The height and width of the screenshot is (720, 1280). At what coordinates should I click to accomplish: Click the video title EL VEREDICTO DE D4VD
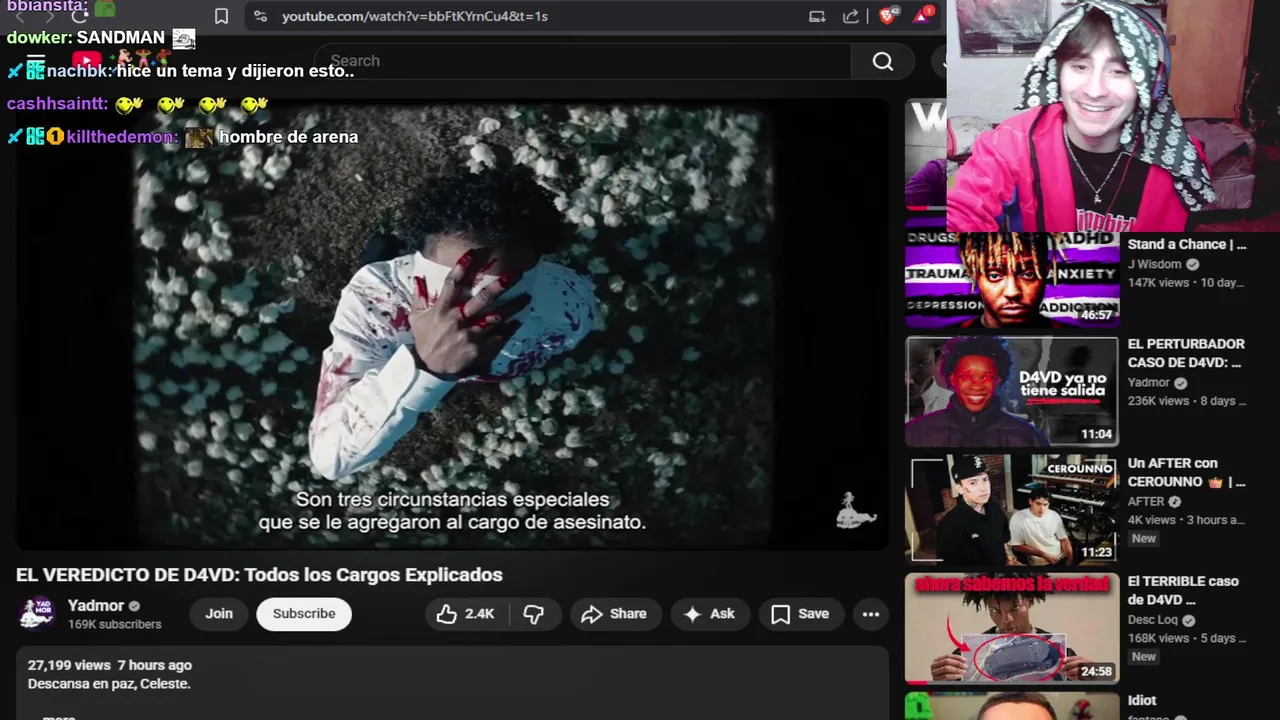[259, 575]
